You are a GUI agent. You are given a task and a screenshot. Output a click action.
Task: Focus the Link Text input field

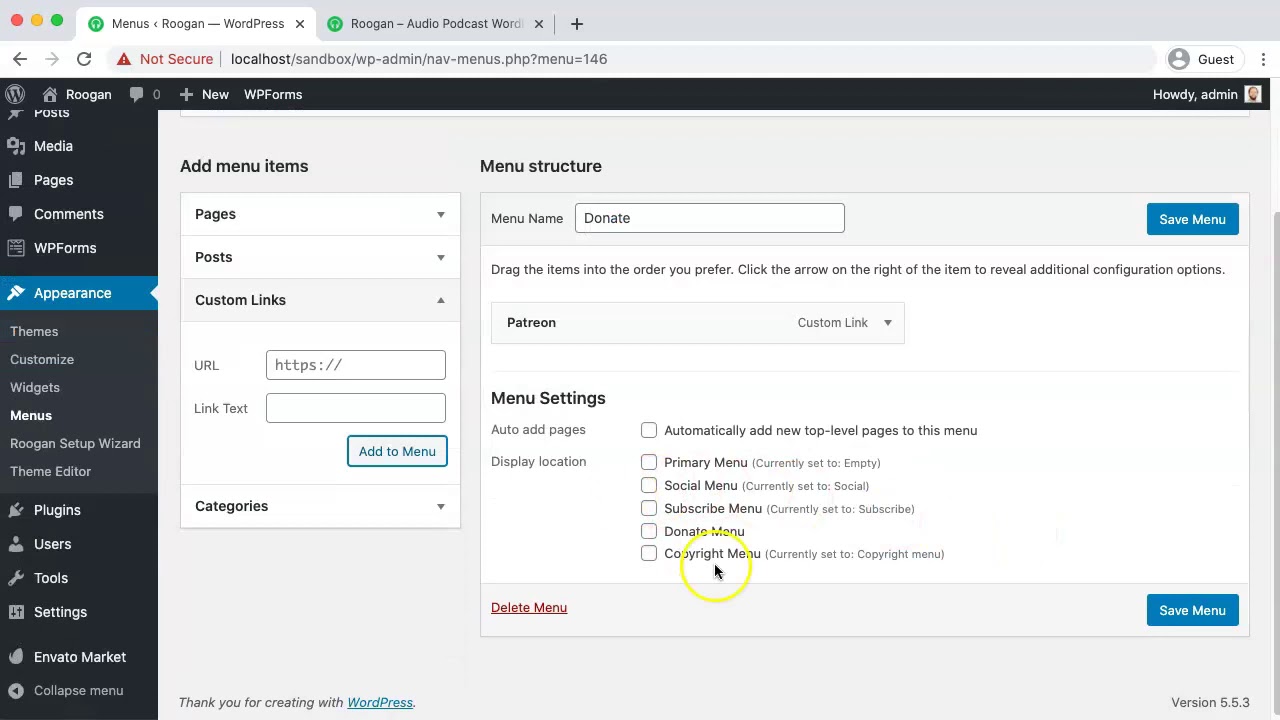point(356,408)
